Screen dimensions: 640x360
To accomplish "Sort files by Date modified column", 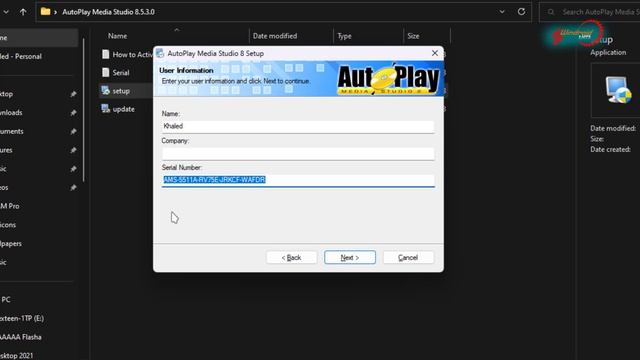I will click(275, 36).
